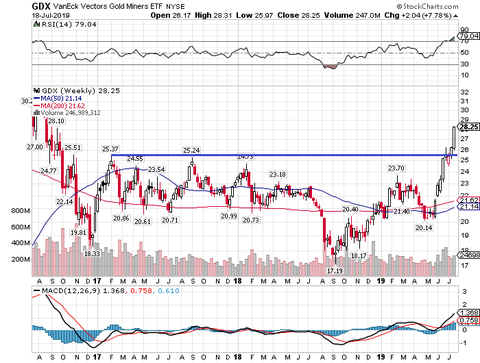480x363 pixels.
Task: Select the 'VanEck Vectors Gold Miners ETF' name
Action: point(108,6)
